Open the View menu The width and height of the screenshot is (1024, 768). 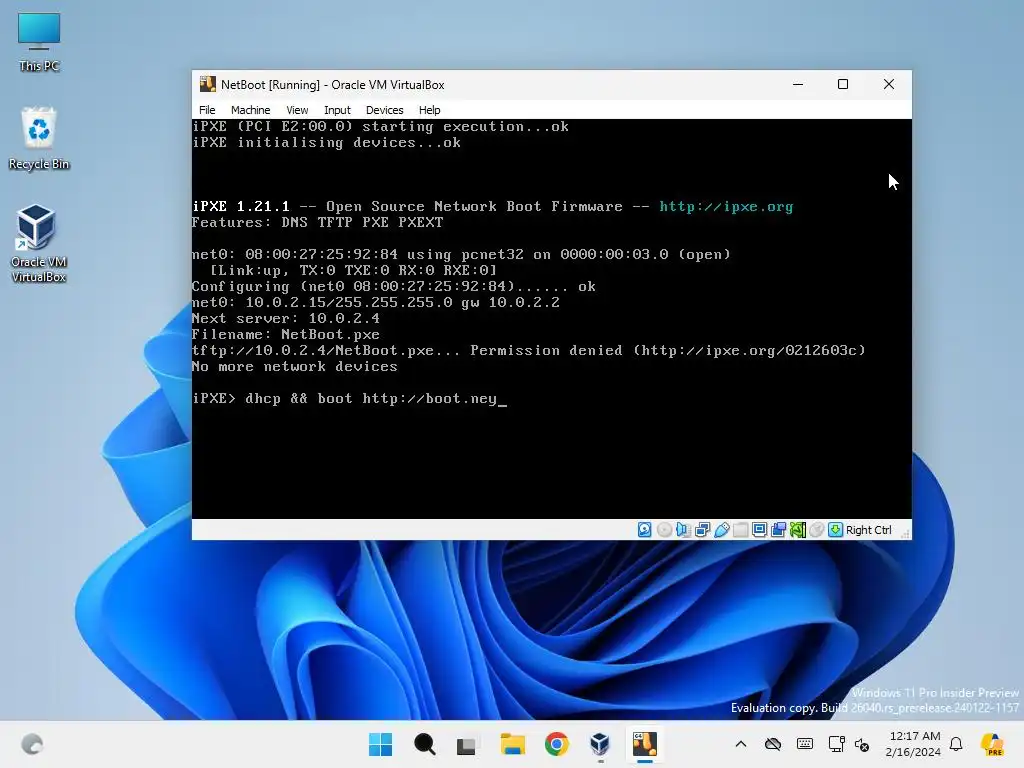297,110
